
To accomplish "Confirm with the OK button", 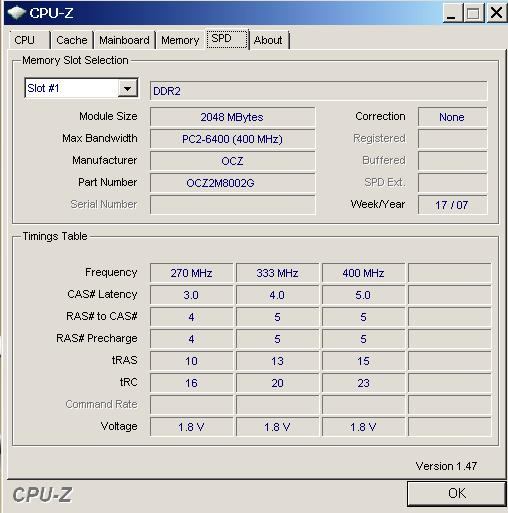I will pos(456,493).
